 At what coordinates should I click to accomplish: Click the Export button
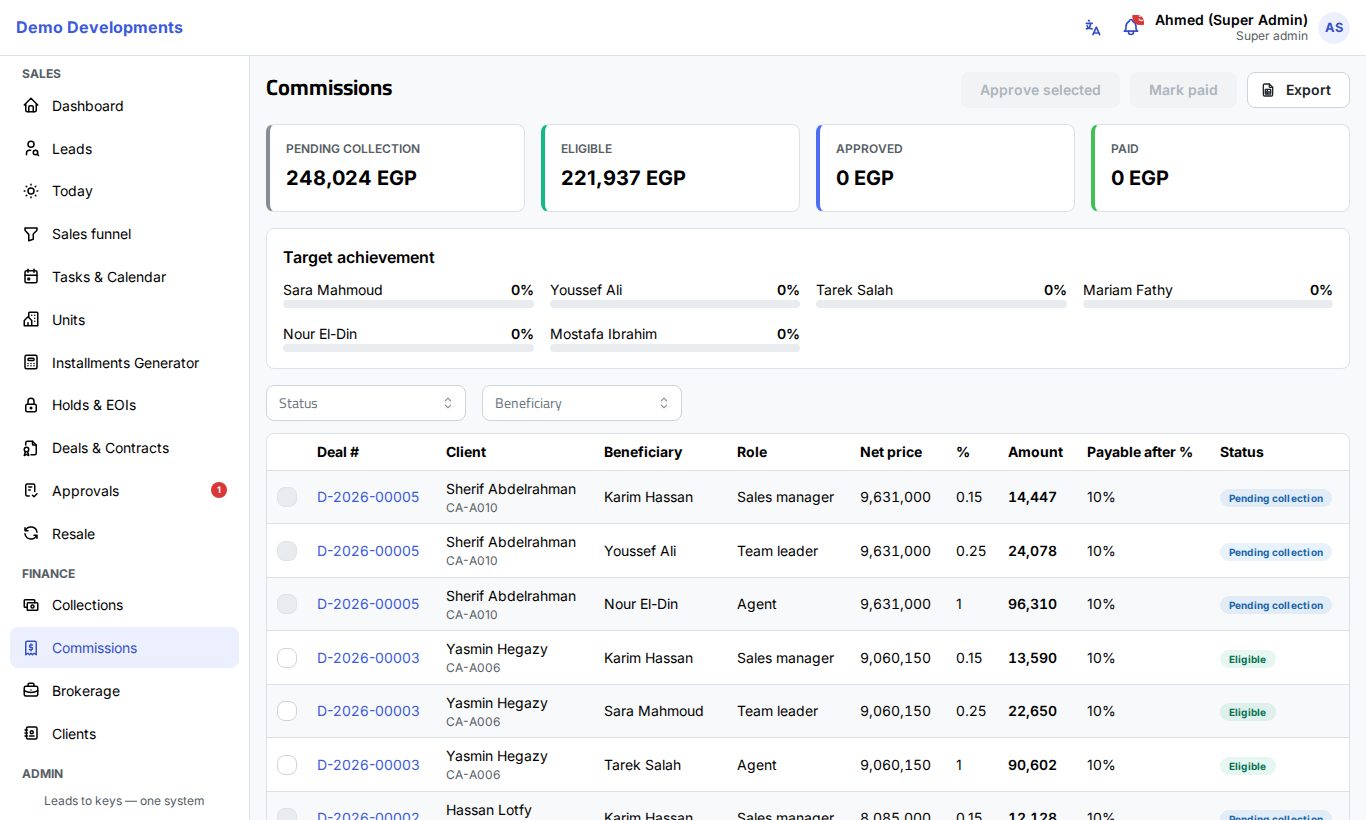1298,90
